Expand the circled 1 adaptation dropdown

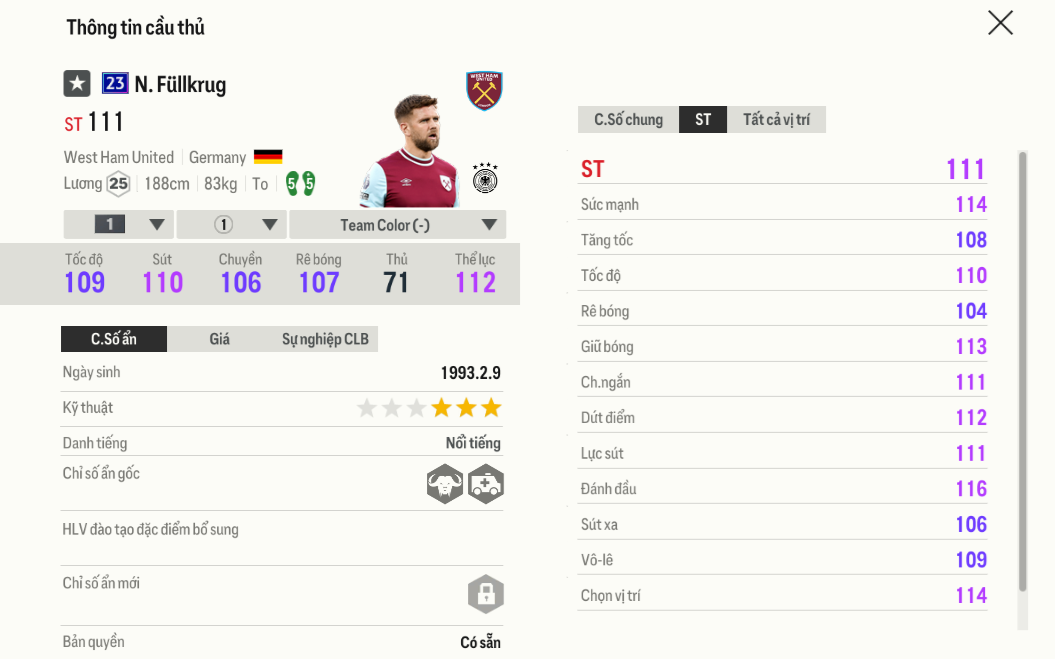[232, 225]
